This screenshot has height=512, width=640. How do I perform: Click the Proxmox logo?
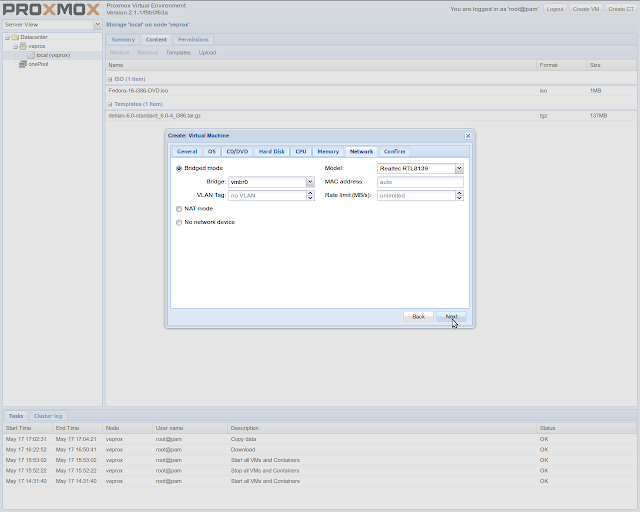pos(51,9)
